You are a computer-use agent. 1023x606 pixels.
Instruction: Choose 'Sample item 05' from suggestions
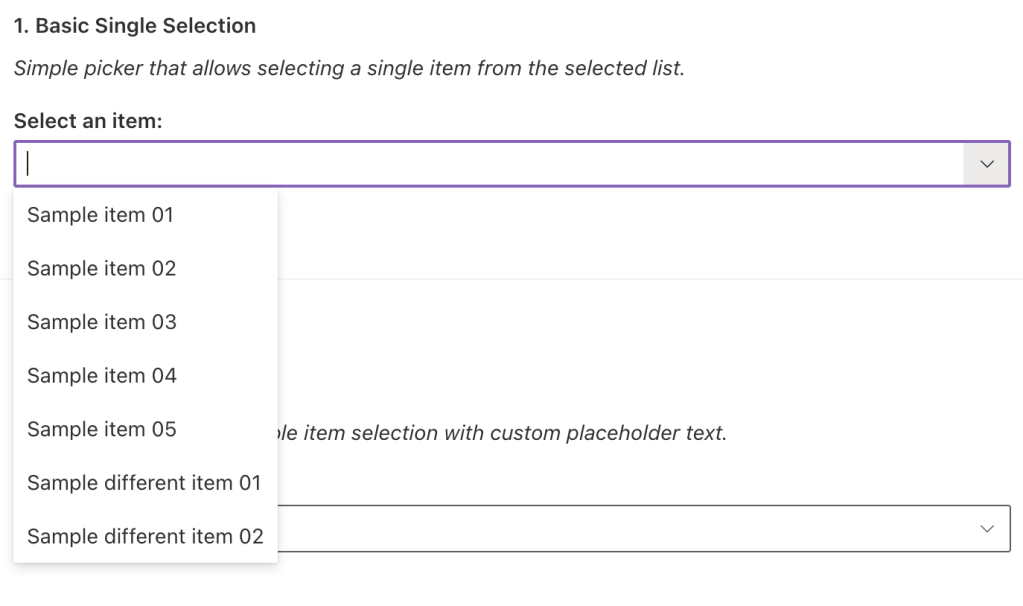point(101,429)
